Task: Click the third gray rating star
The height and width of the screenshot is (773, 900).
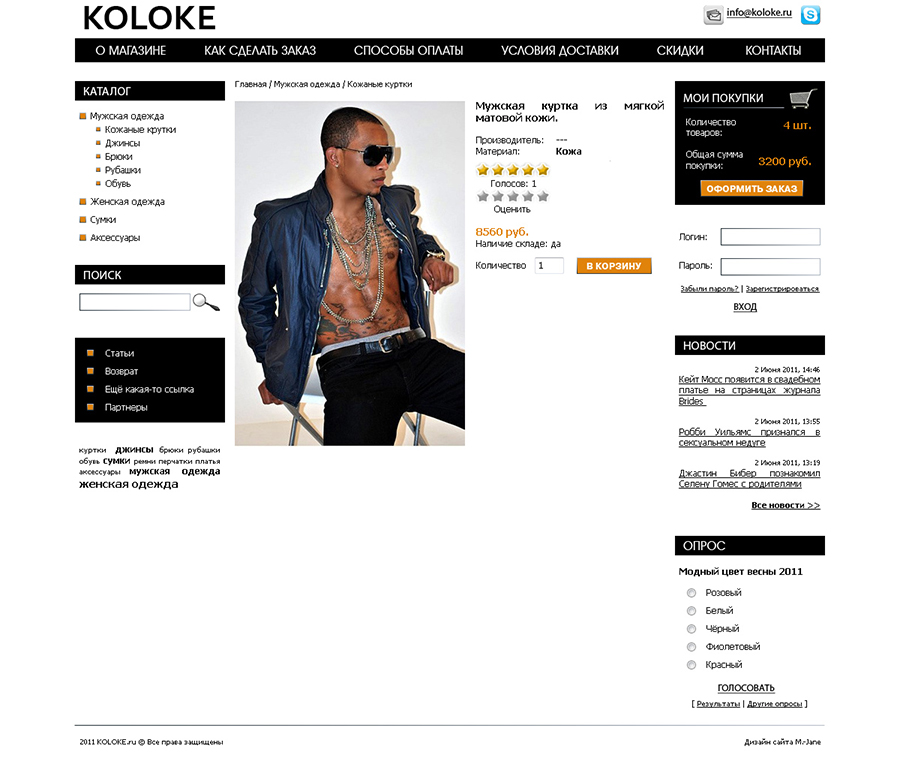Action: pyautogui.click(x=513, y=196)
